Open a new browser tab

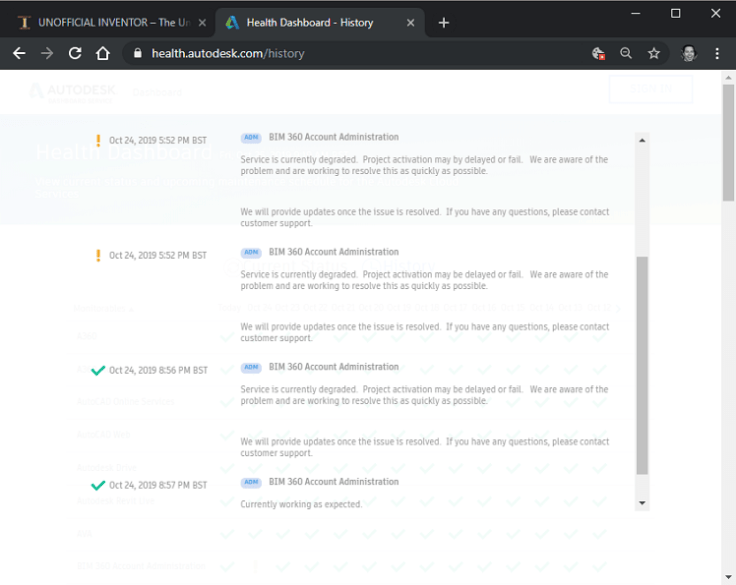pyautogui.click(x=444, y=23)
